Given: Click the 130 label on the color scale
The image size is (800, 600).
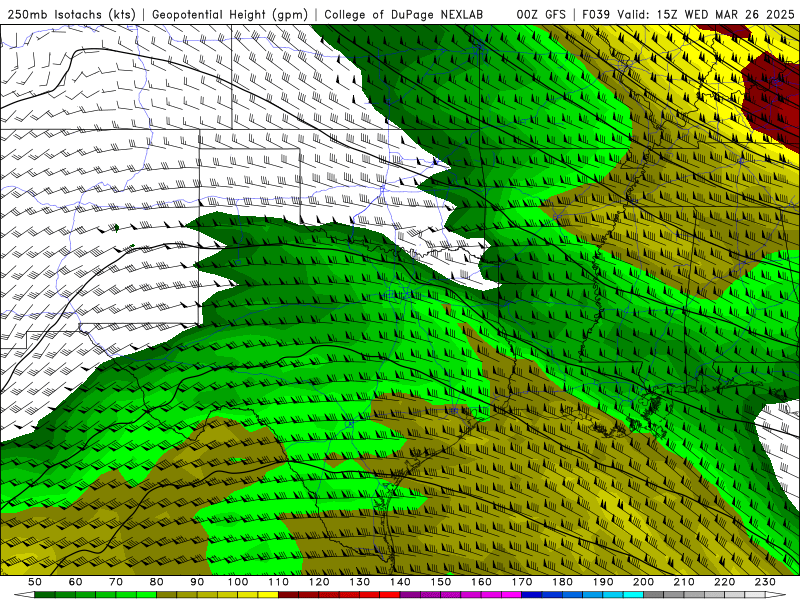Looking at the screenshot, I should (360, 582).
